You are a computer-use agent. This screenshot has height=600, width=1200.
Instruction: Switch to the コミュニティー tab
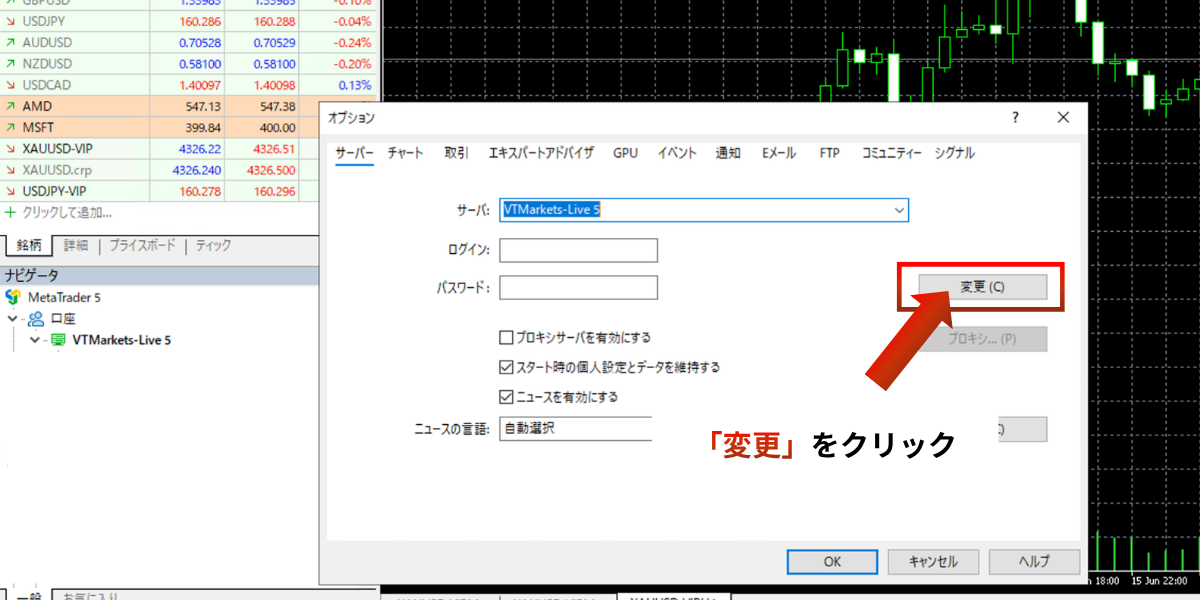pos(892,153)
